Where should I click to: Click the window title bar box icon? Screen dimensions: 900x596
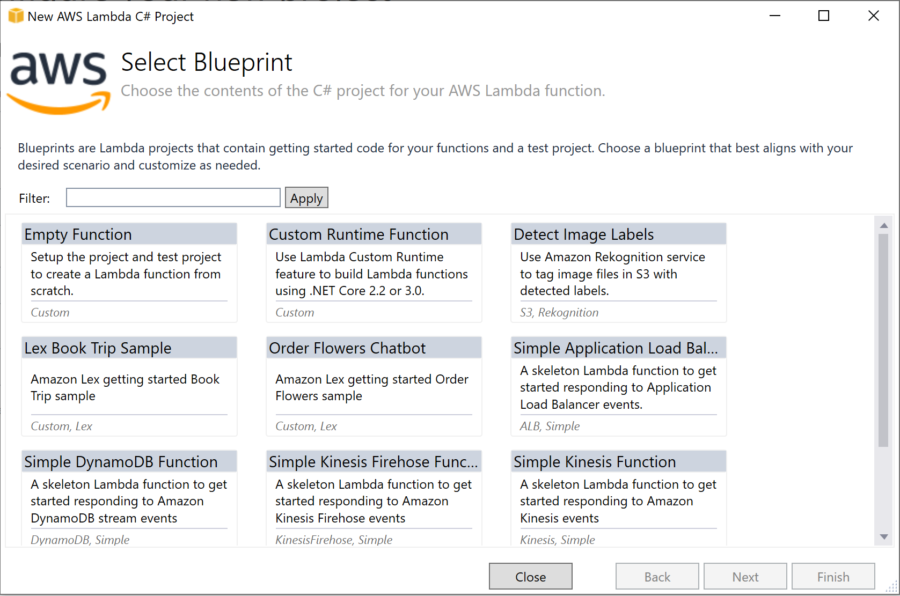(16, 16)
